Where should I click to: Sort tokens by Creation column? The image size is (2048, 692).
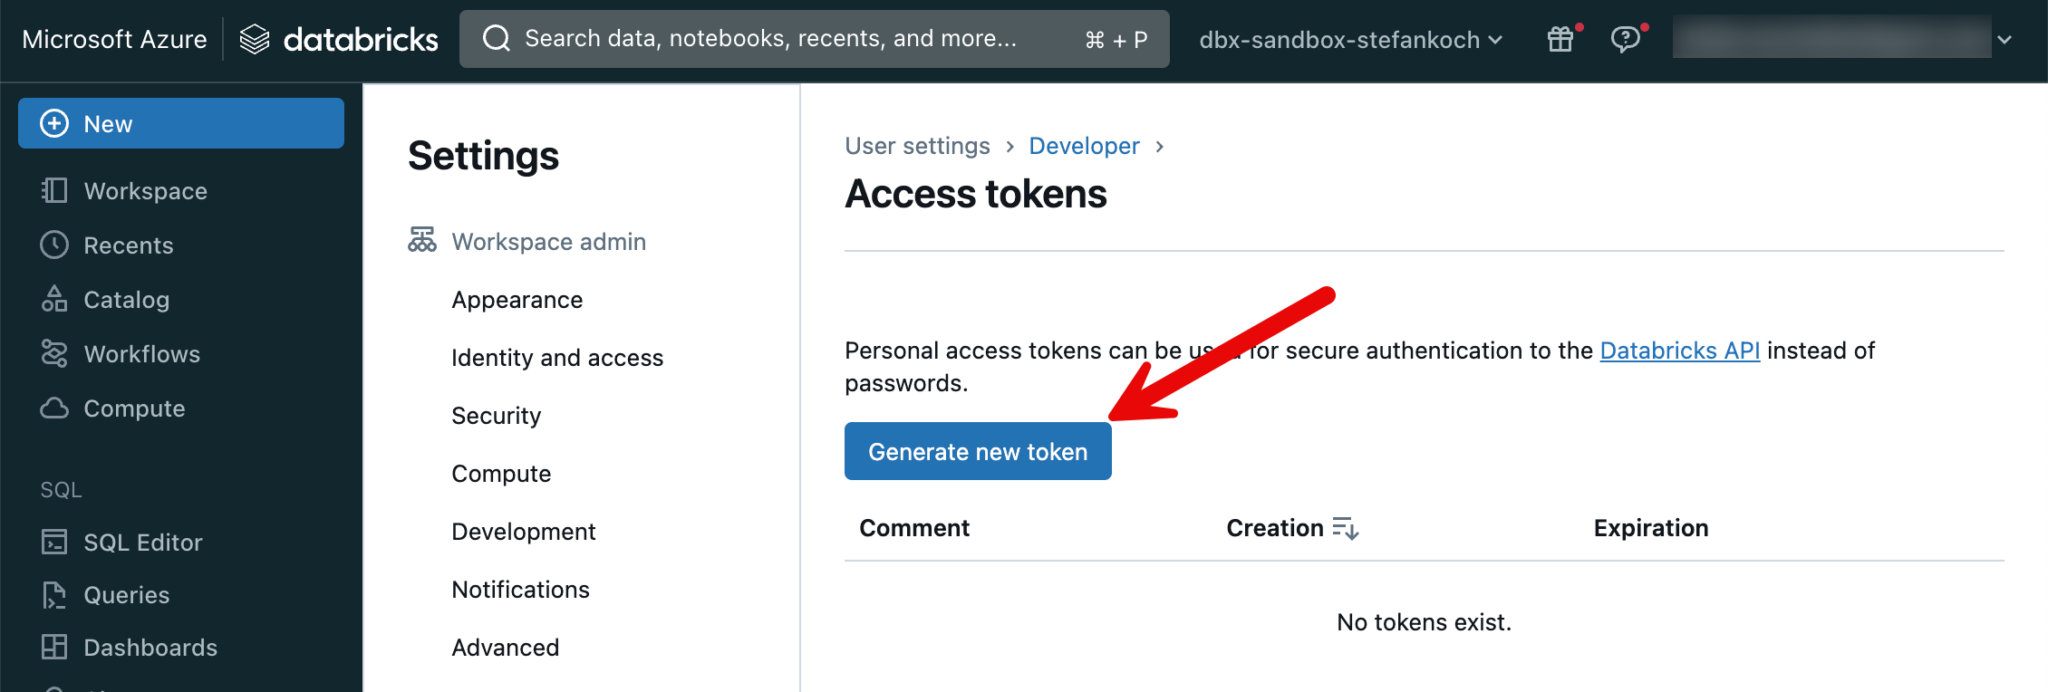click(x=1345, y=528)
